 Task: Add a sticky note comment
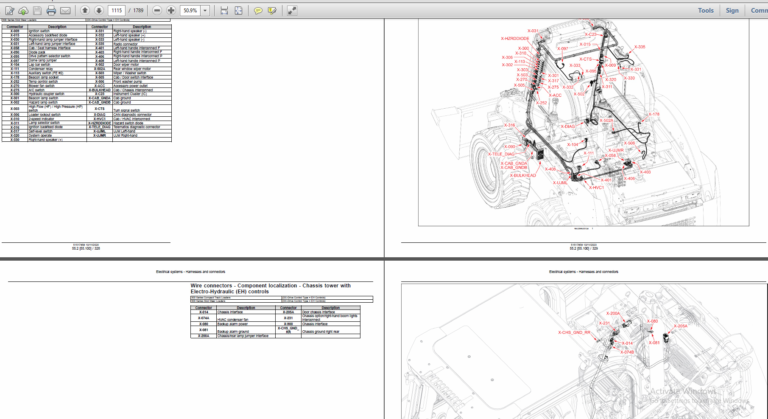click(257, 10)
